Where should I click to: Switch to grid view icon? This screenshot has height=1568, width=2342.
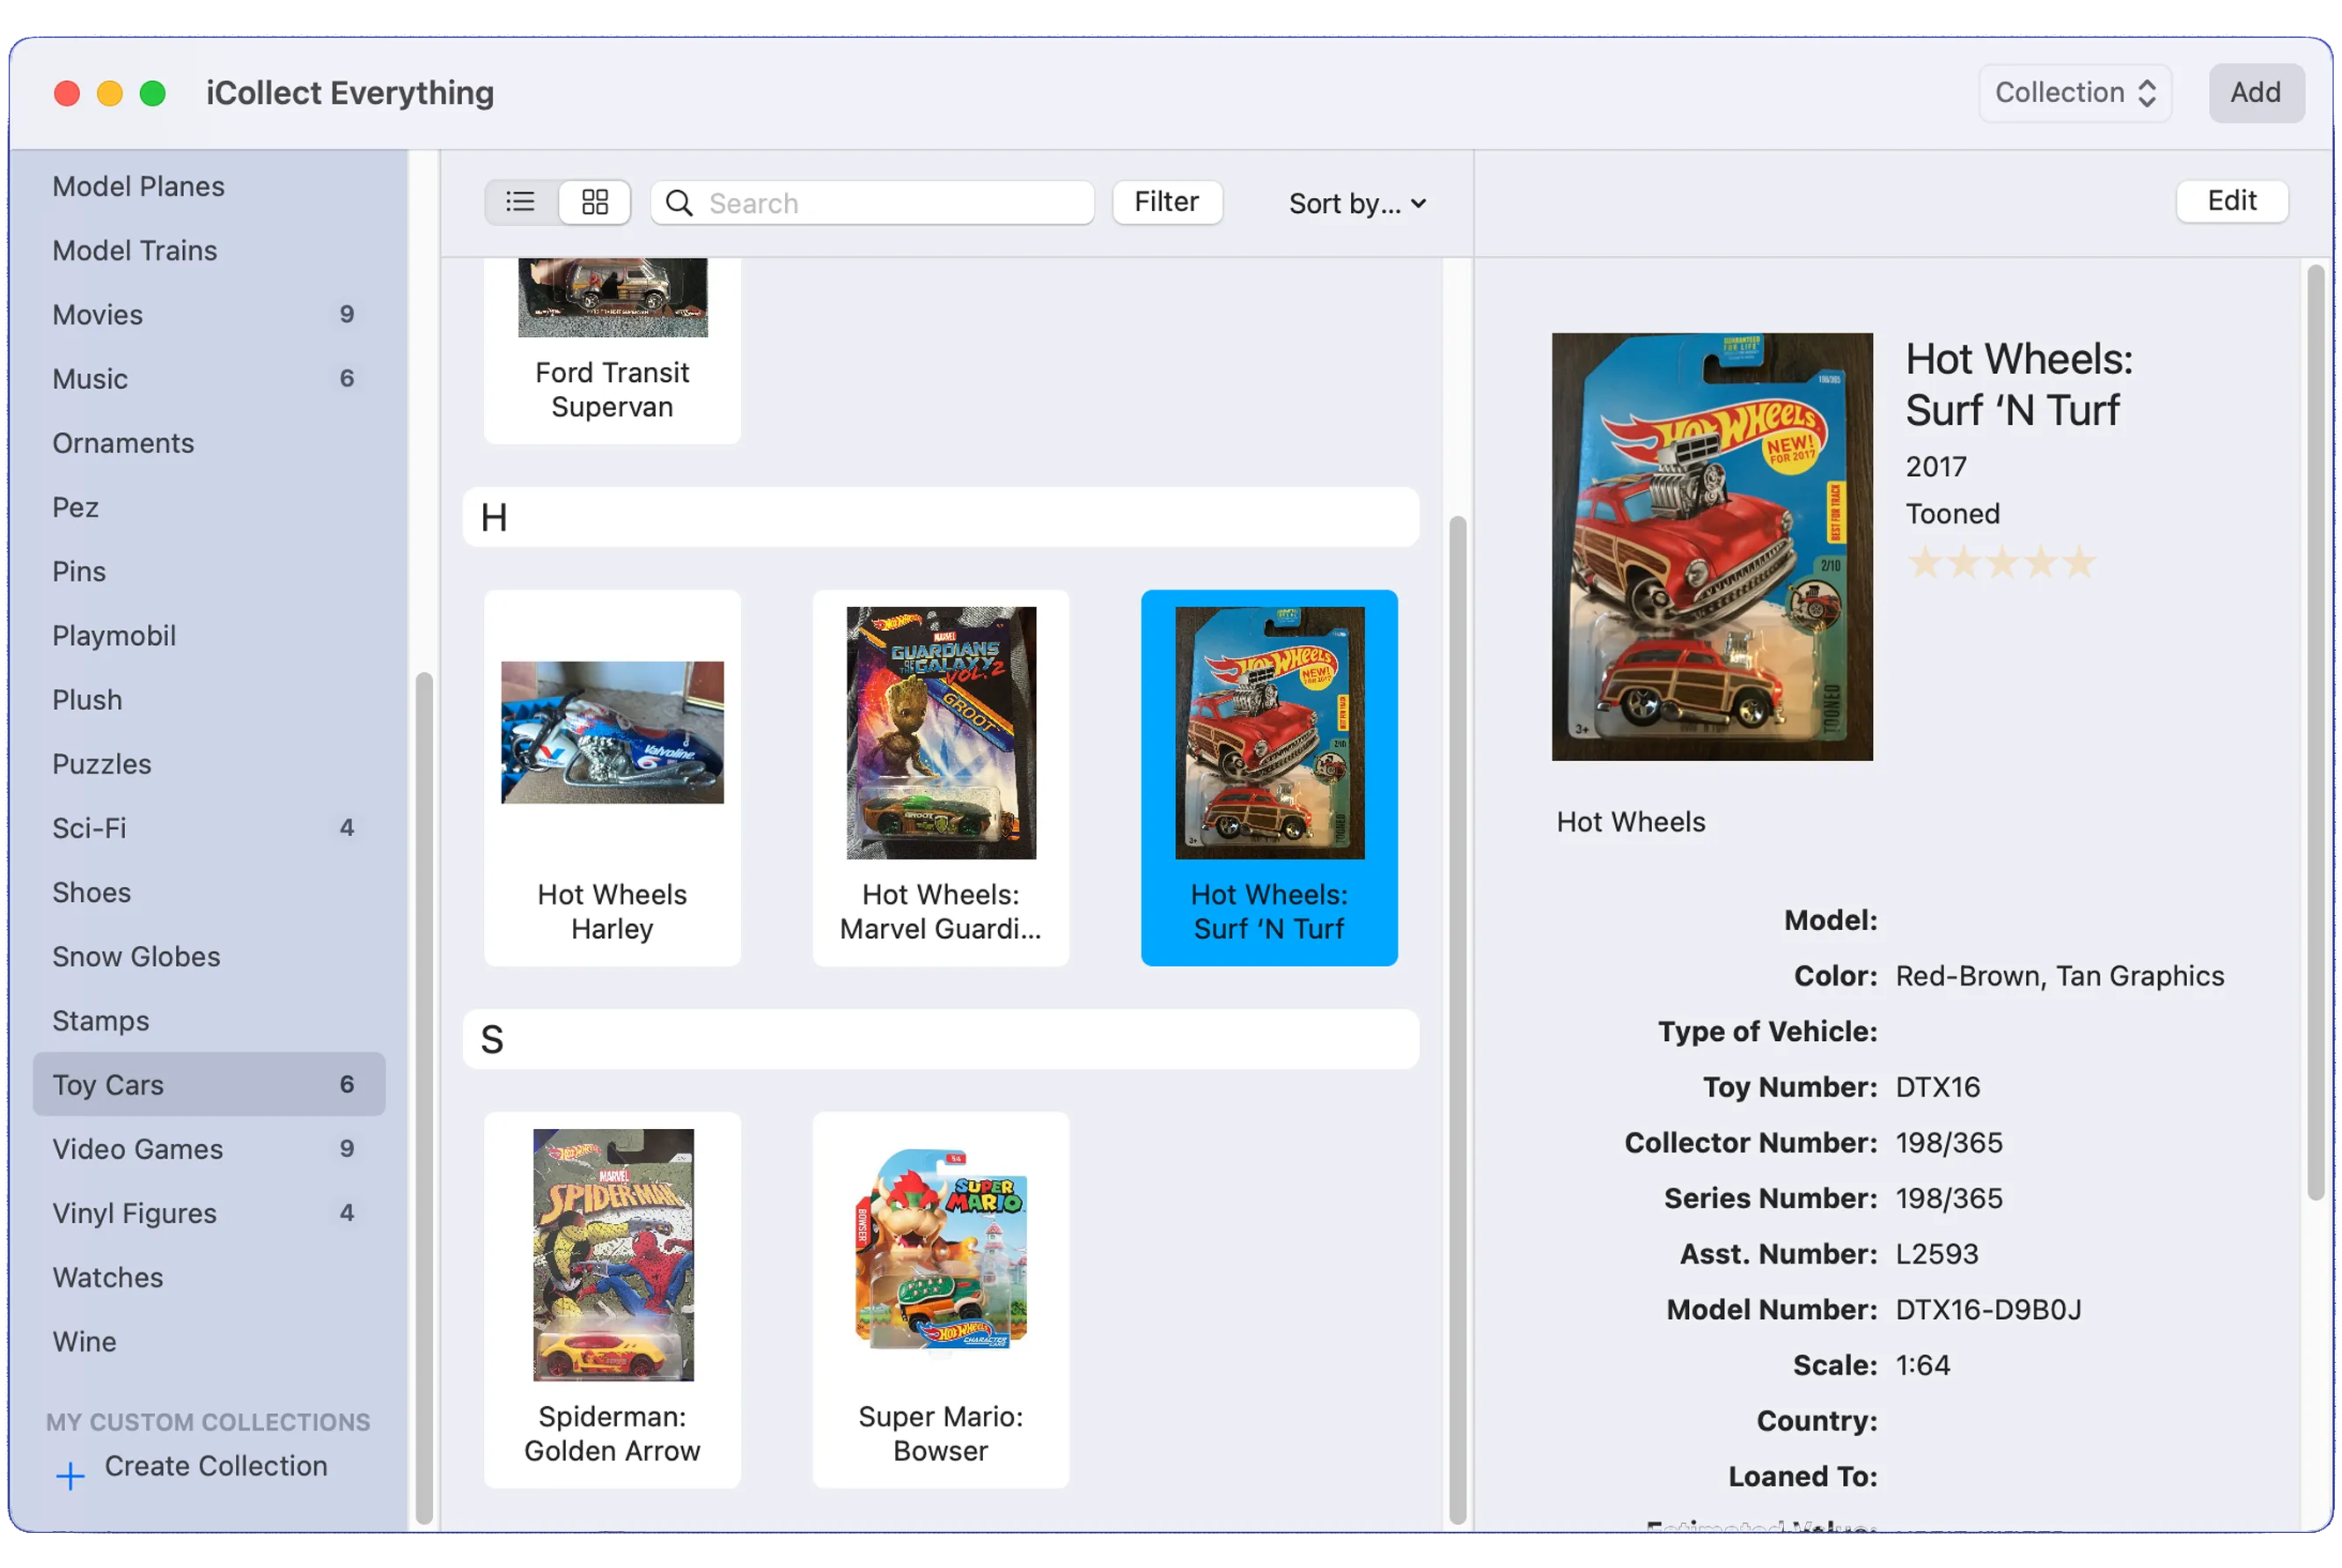tap(595, 203)
